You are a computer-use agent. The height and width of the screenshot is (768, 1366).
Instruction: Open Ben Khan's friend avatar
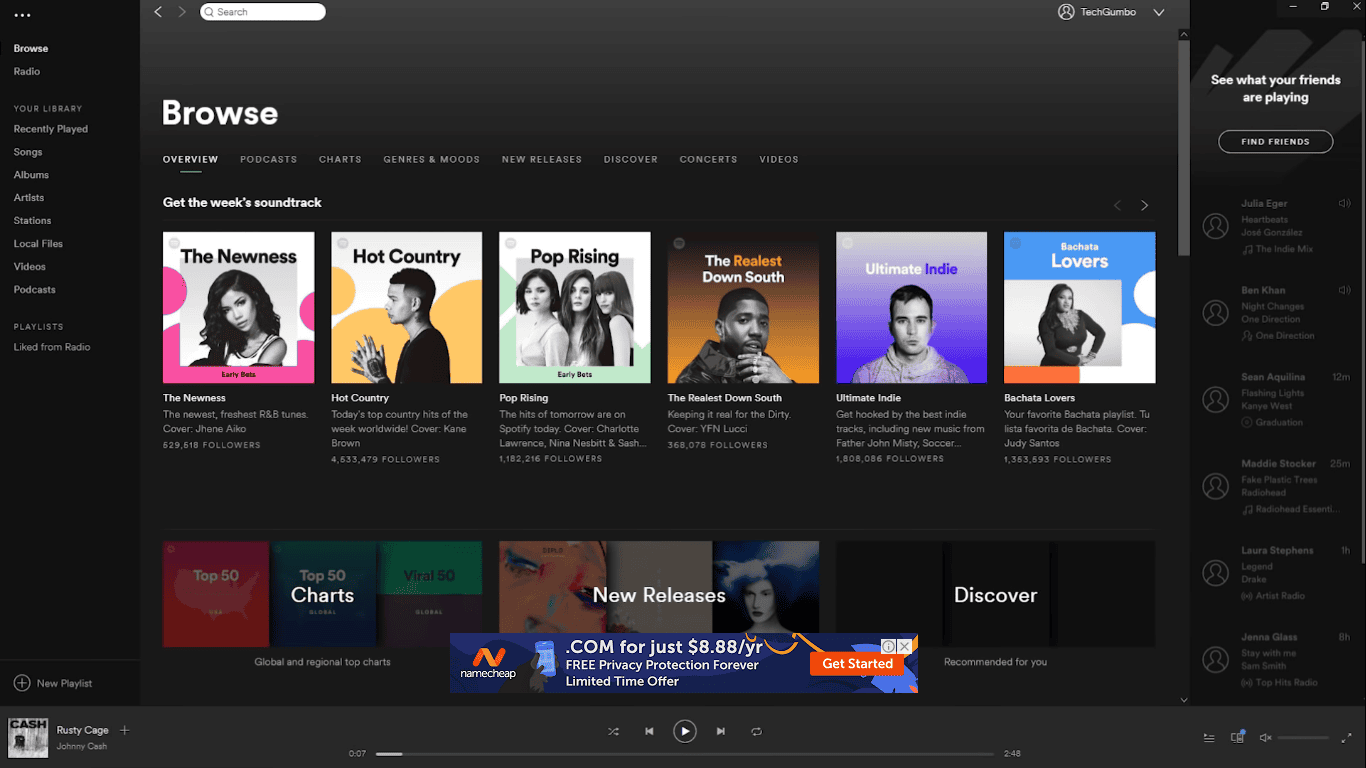click(x=1216, y=313)
